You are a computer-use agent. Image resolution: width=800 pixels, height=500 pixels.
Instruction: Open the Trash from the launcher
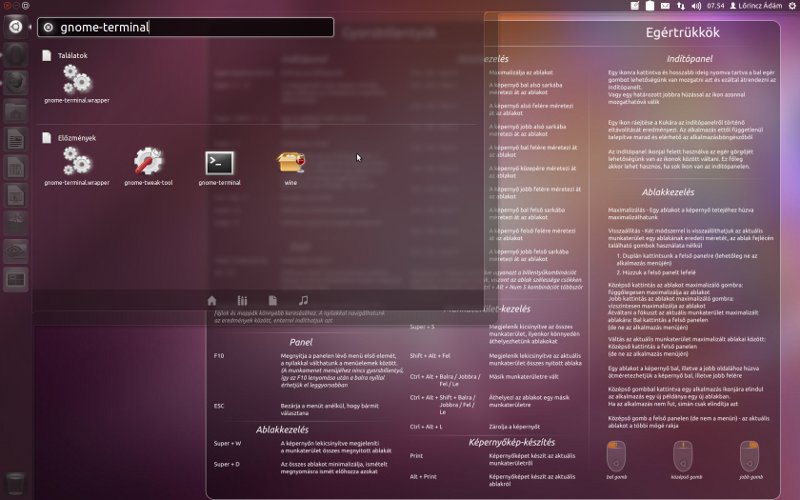click(x=15, y=483)
